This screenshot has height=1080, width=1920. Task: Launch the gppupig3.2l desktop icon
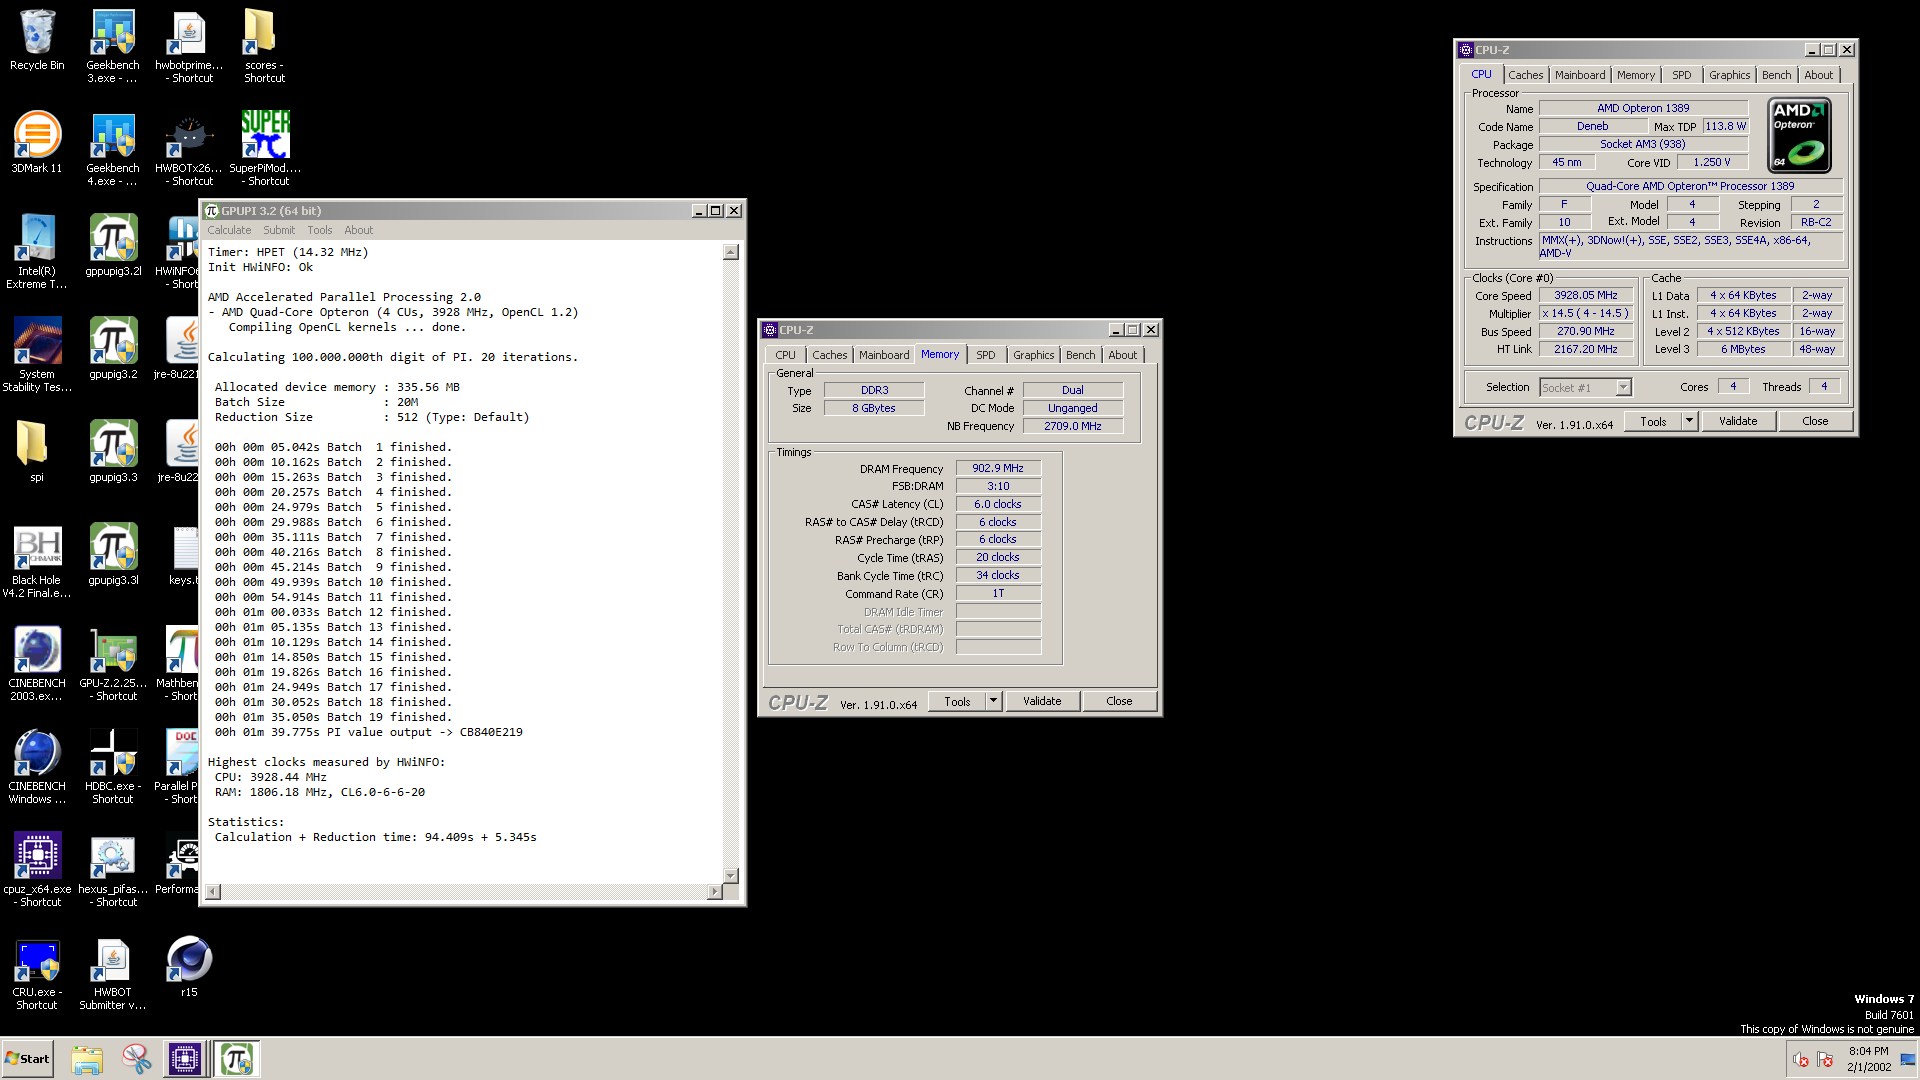point(113,246)
